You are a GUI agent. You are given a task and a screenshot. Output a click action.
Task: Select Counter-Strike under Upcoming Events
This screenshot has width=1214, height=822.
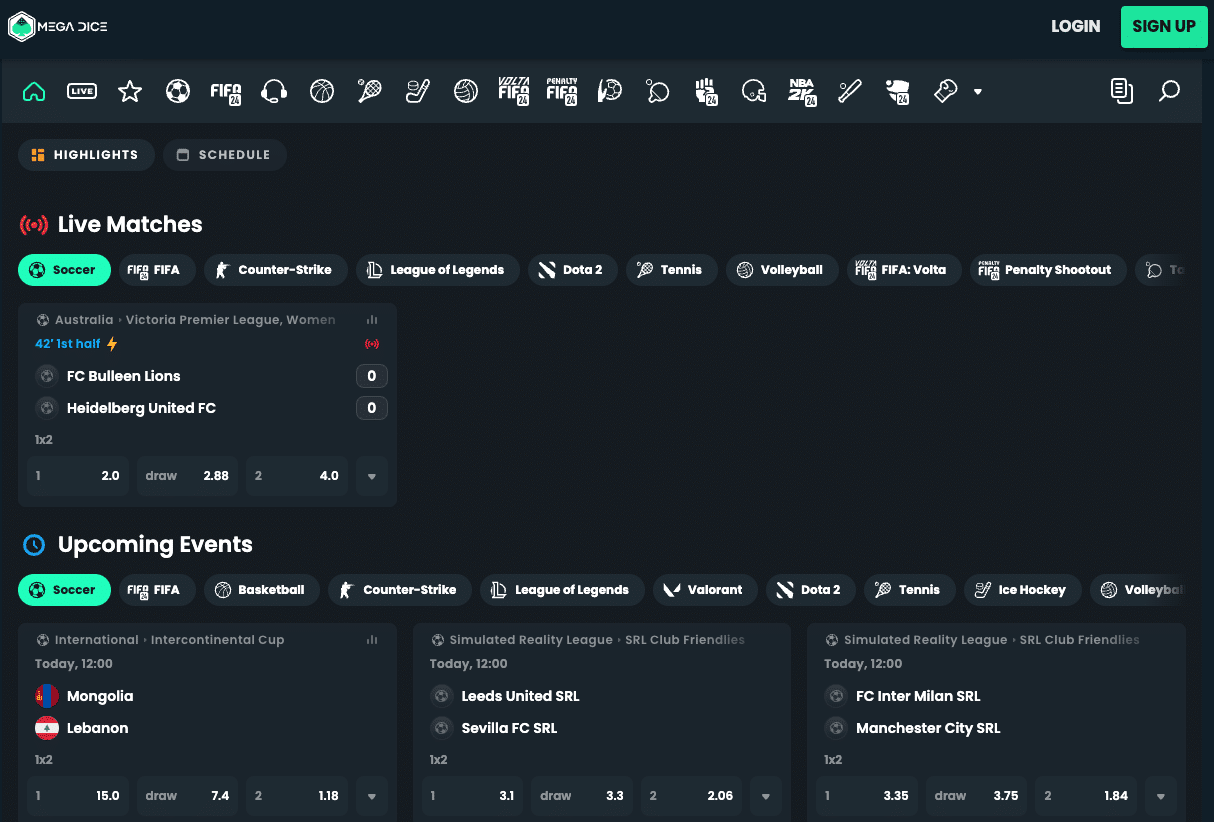(x=400, y=590)
